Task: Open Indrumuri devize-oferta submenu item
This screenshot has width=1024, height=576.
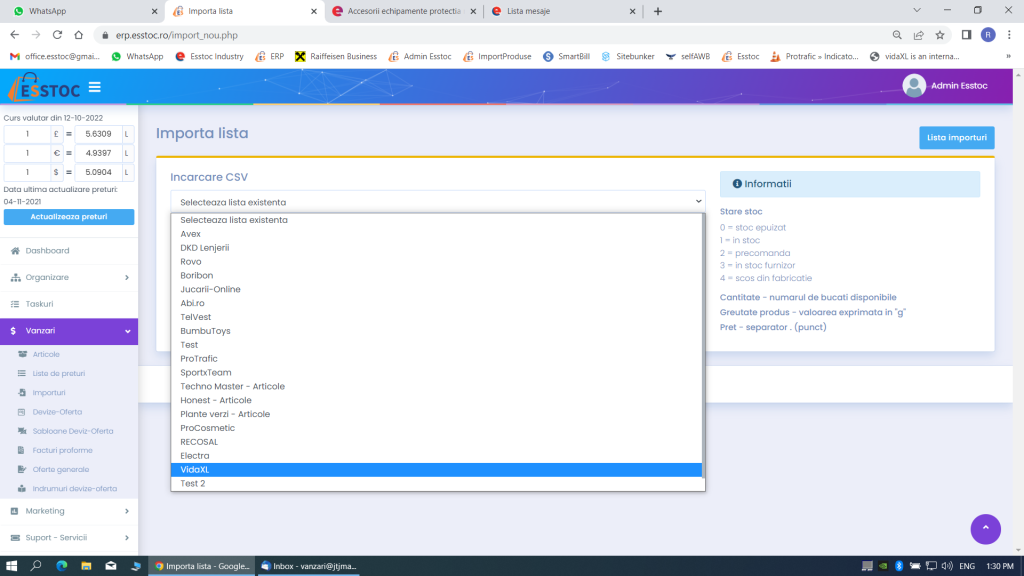Action: coord(74,488)
